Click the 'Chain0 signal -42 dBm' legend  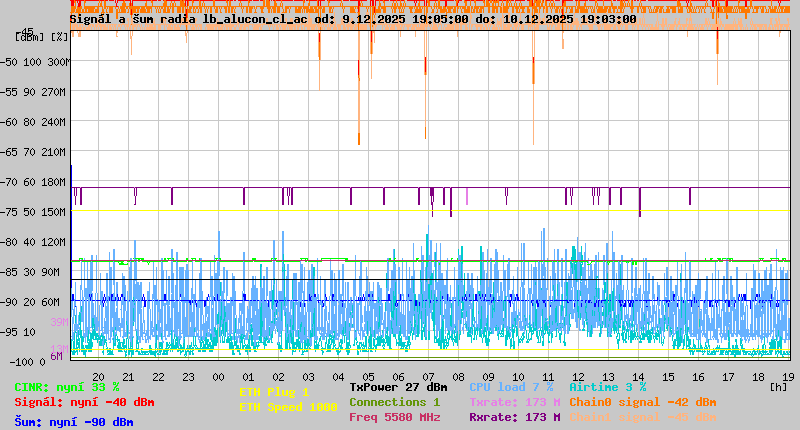[643, 402]
